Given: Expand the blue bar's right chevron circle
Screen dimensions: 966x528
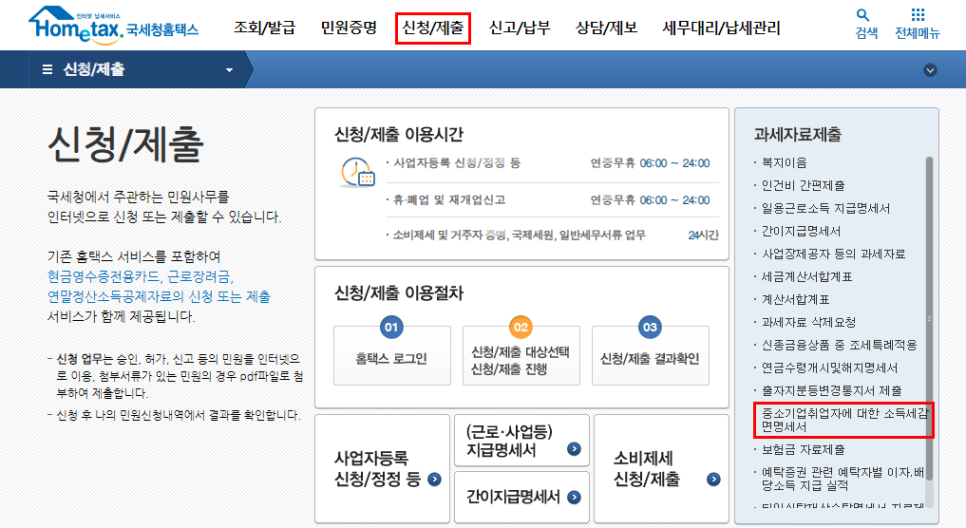Looking at the screenshot, I should pyautogui.click(x=930, y=70).
